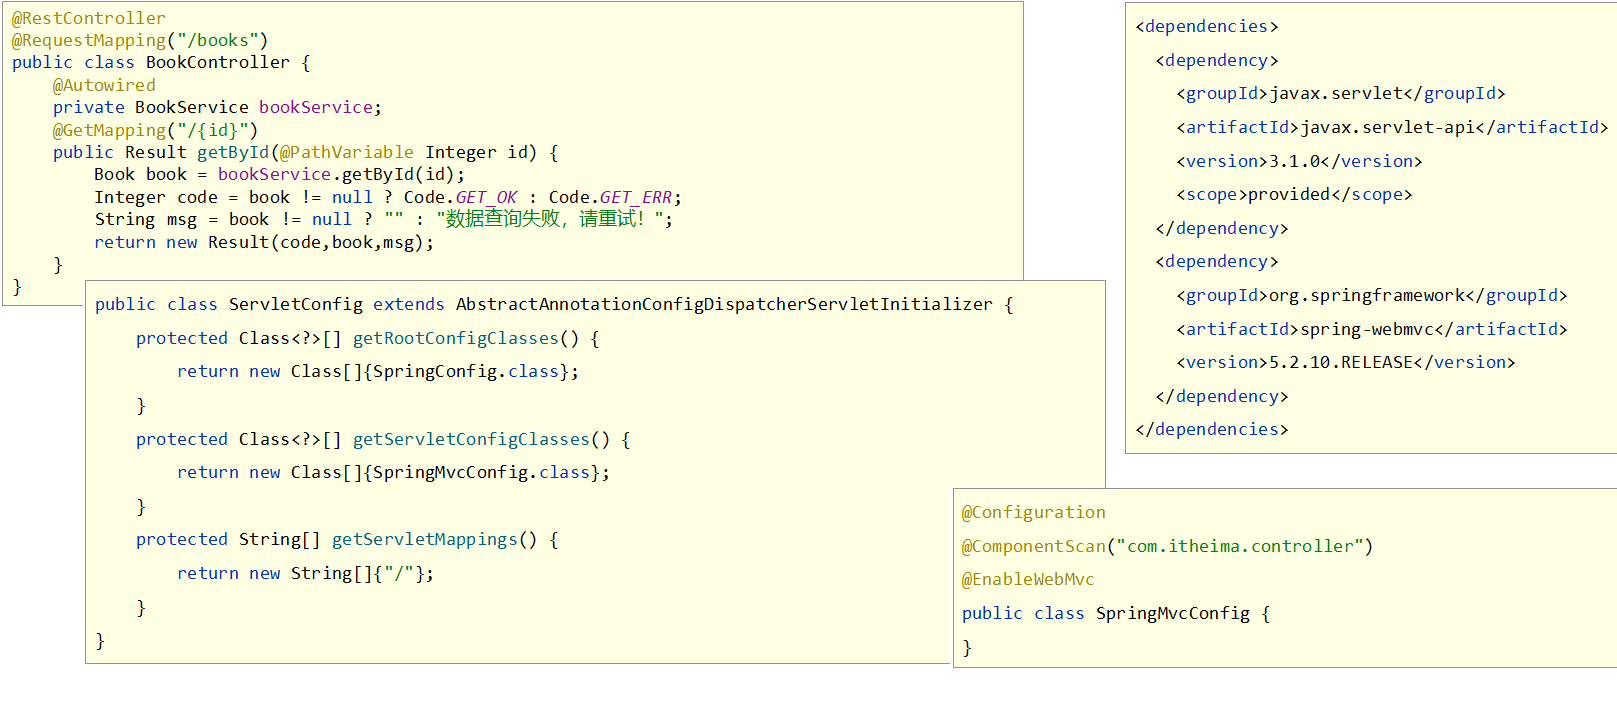1617x712 pixels.
Task: Click the 5.2.10.RELEASE version text
Action: [1341, 362]
